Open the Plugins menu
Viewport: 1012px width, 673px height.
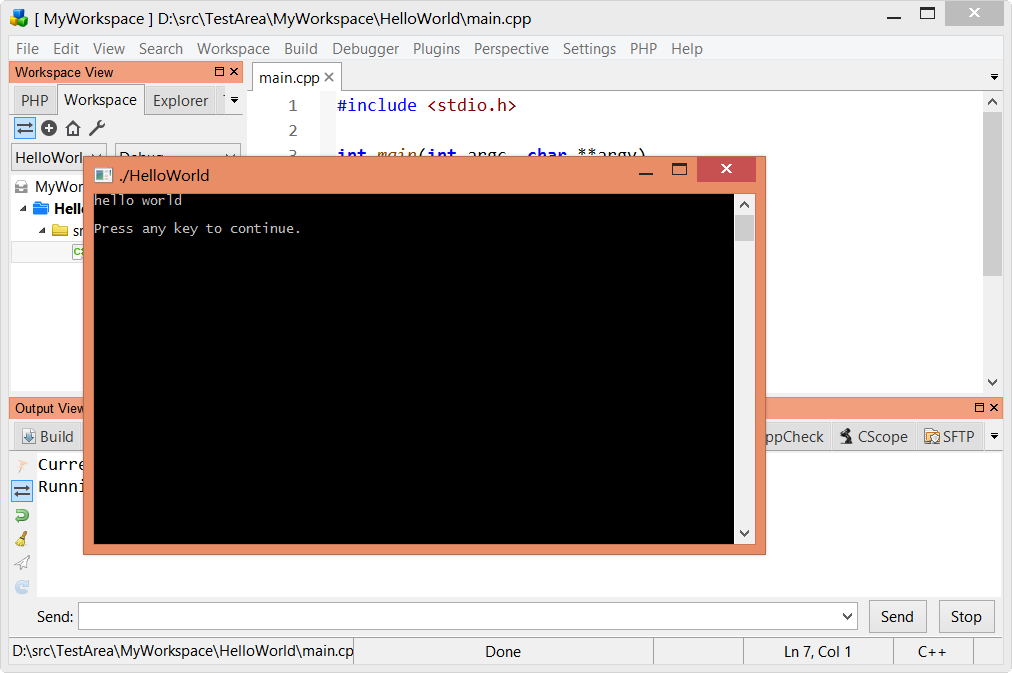pos(436,48)
